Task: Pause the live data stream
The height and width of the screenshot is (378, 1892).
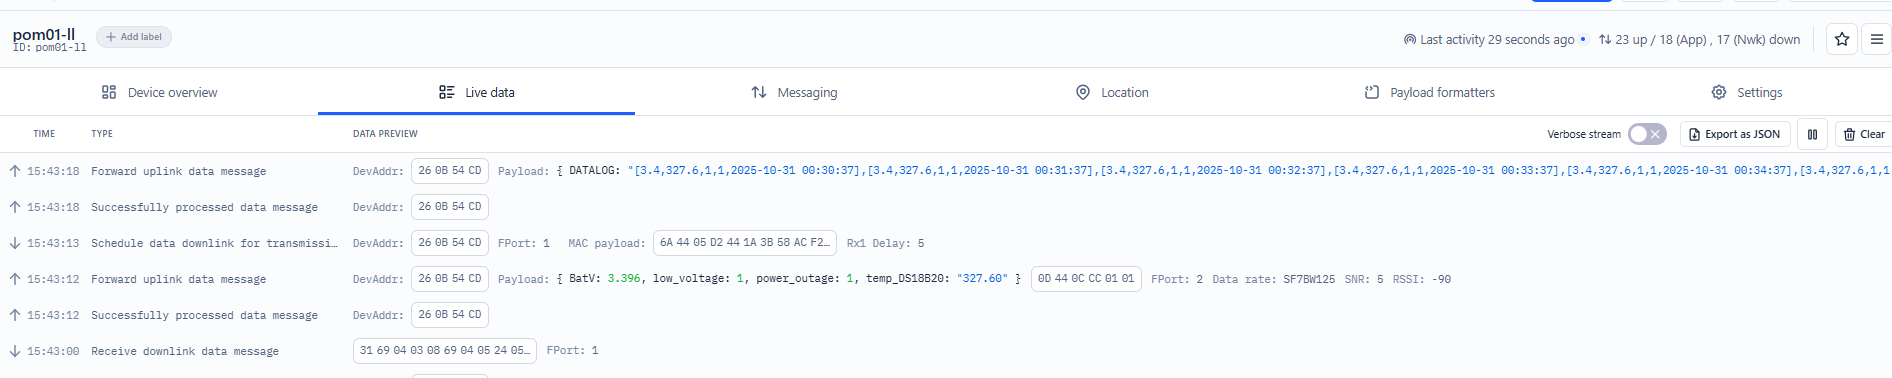Action: point(1812,134)
